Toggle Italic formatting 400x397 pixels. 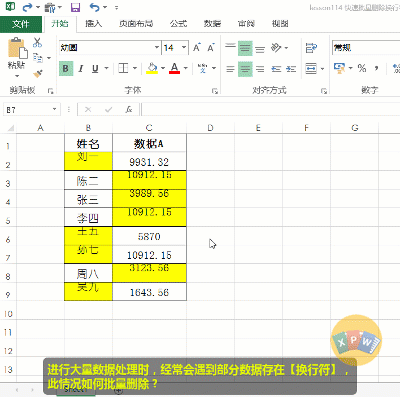point(81,69)
